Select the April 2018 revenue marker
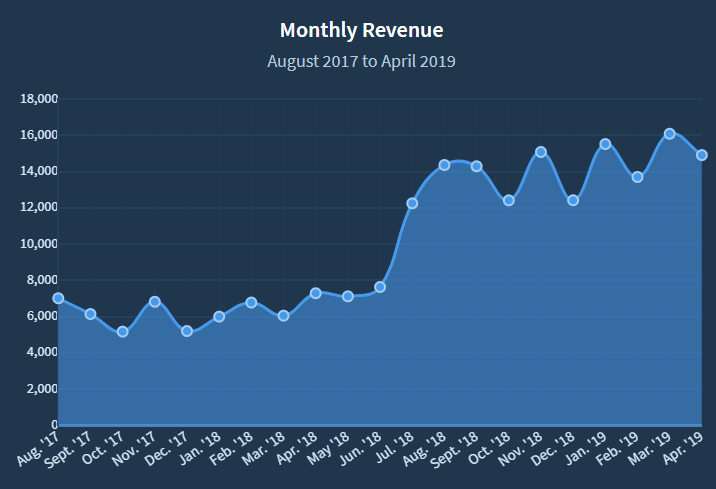This screenshot has width=716, height=489. [x=315, y=293]
